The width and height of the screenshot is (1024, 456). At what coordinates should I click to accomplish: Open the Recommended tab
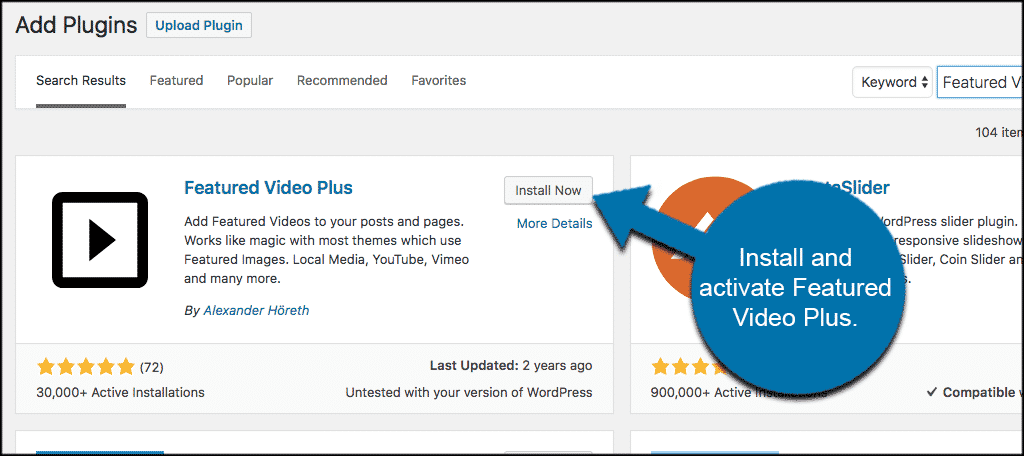[342, 80]
